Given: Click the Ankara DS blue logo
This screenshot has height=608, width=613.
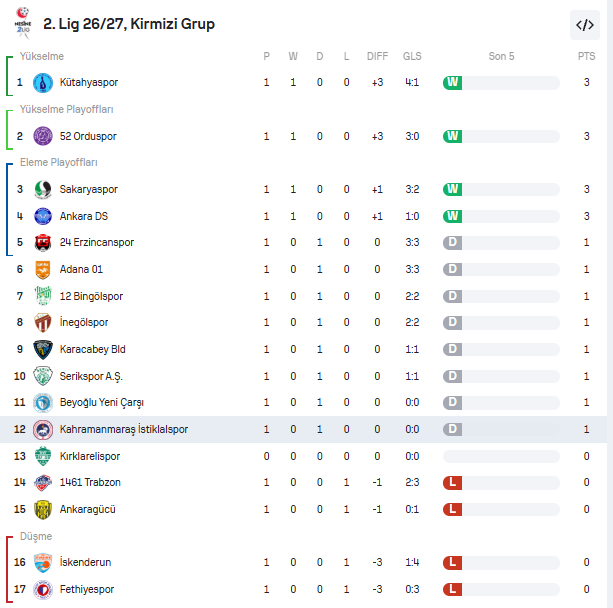Looking at the screenshot, I should point(43,216).
